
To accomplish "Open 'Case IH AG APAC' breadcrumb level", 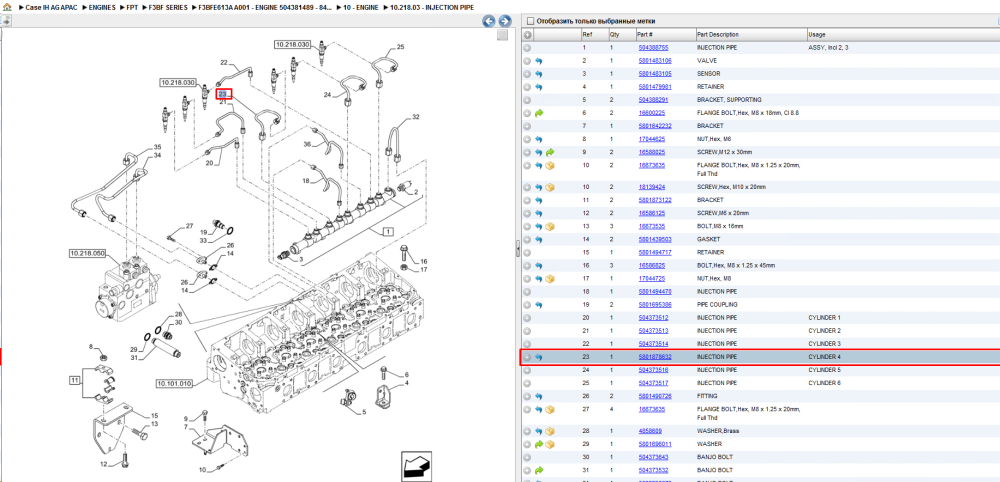I will click(52, 7).
